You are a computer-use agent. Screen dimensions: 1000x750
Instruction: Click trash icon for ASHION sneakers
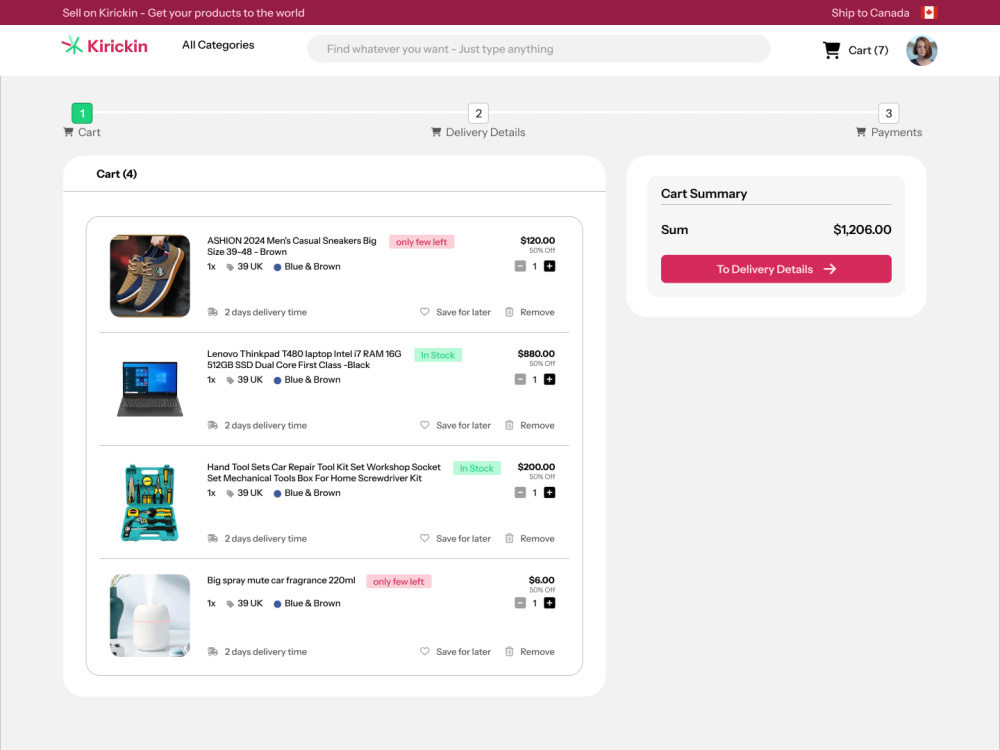[509, 312]
